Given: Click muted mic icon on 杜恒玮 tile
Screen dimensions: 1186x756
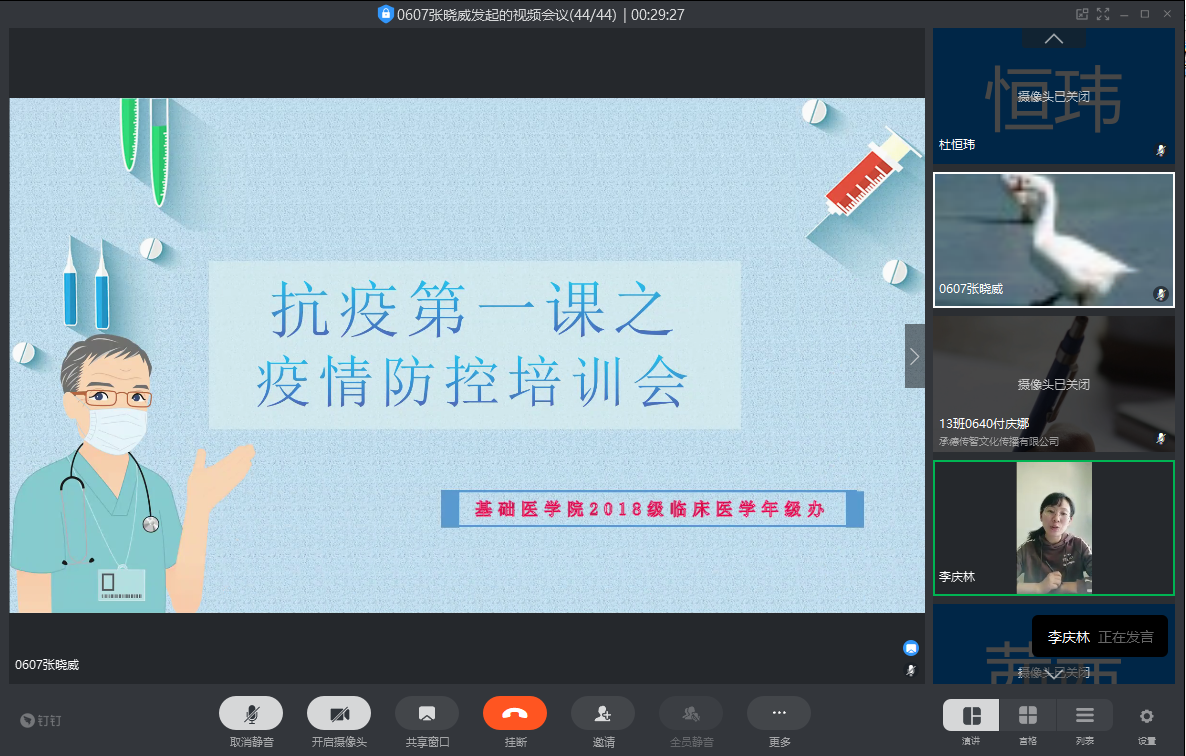Looking at the screenshot, I should [x=1161, y=150].
